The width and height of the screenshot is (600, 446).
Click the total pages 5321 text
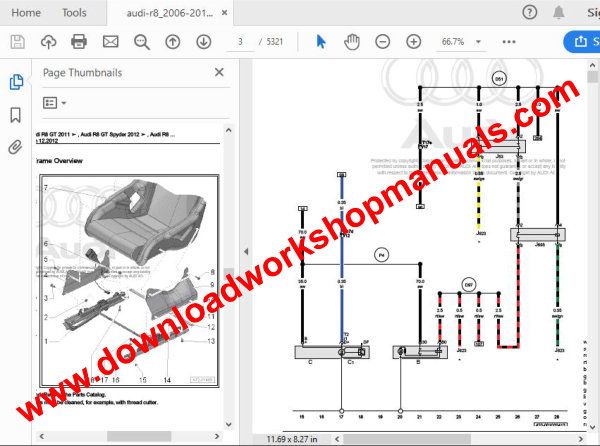click(274, 42)
